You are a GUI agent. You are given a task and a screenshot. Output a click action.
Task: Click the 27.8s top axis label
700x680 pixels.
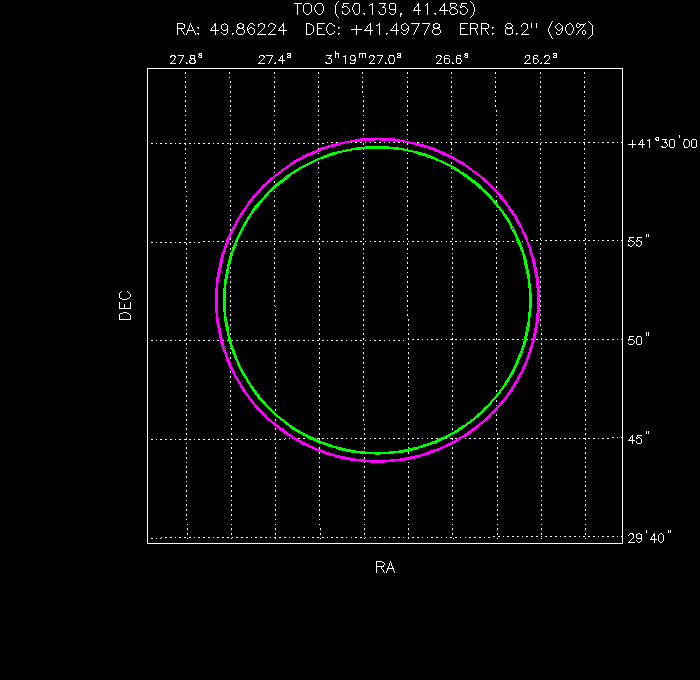click(186, 59)
